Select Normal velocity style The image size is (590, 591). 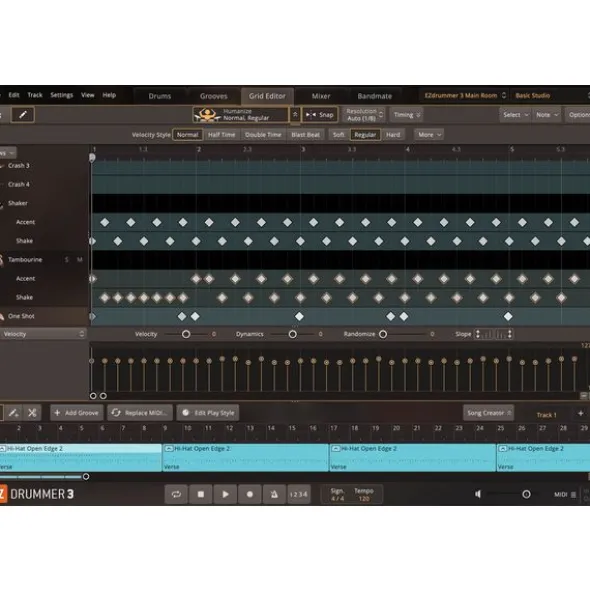coord(187,135)
